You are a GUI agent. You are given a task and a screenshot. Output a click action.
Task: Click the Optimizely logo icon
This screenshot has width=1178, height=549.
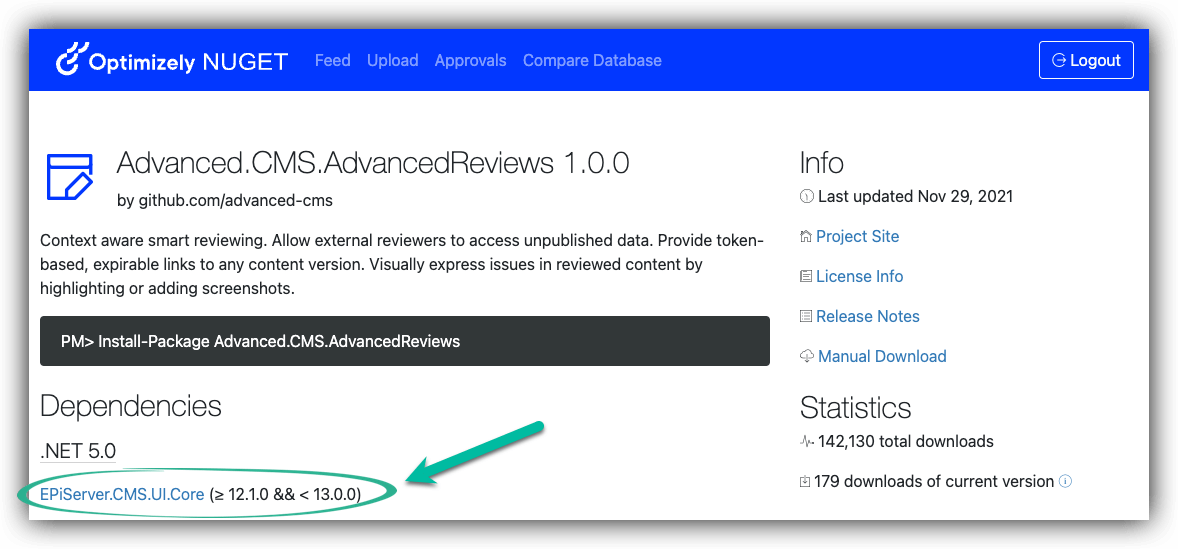click(x=69, y=60)
